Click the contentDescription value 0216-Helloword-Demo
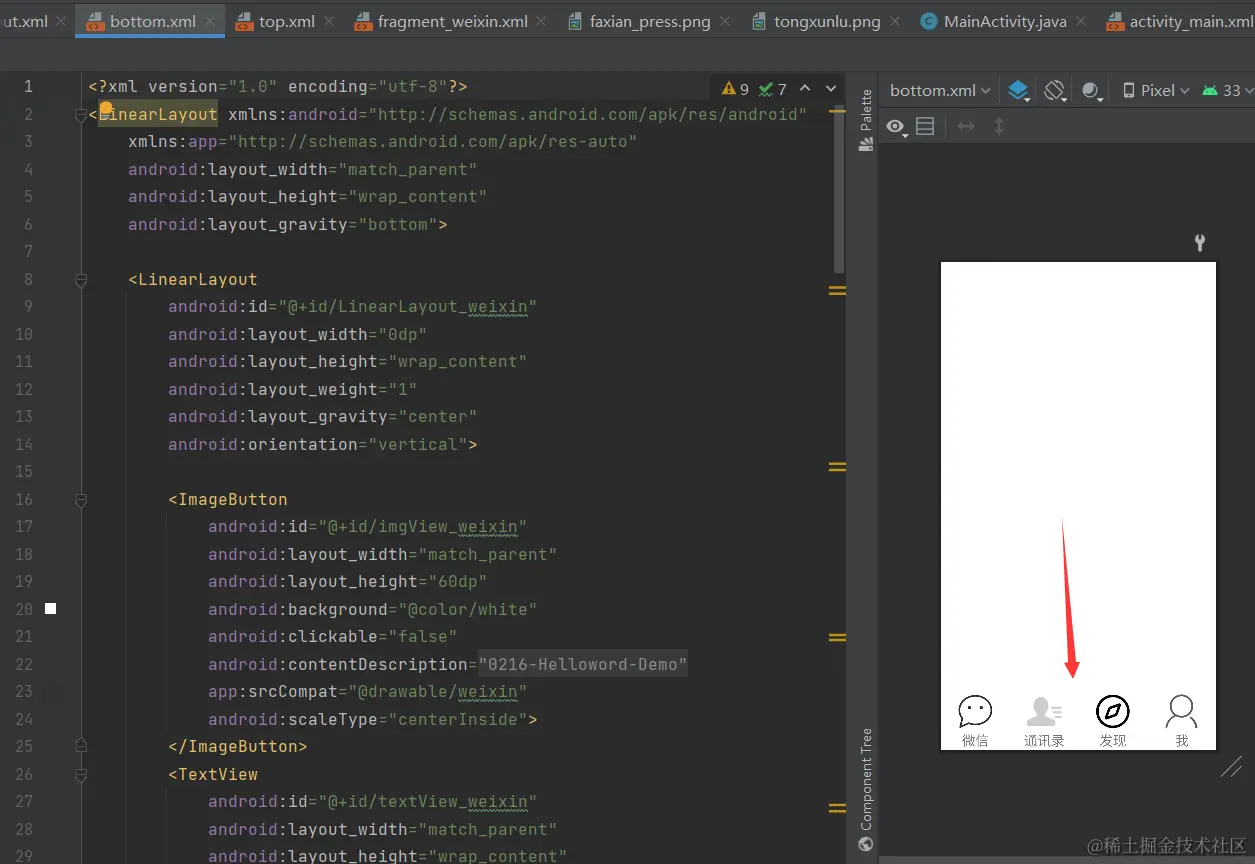The width and height of the screenshot is (1255, 864). [583, 664]
